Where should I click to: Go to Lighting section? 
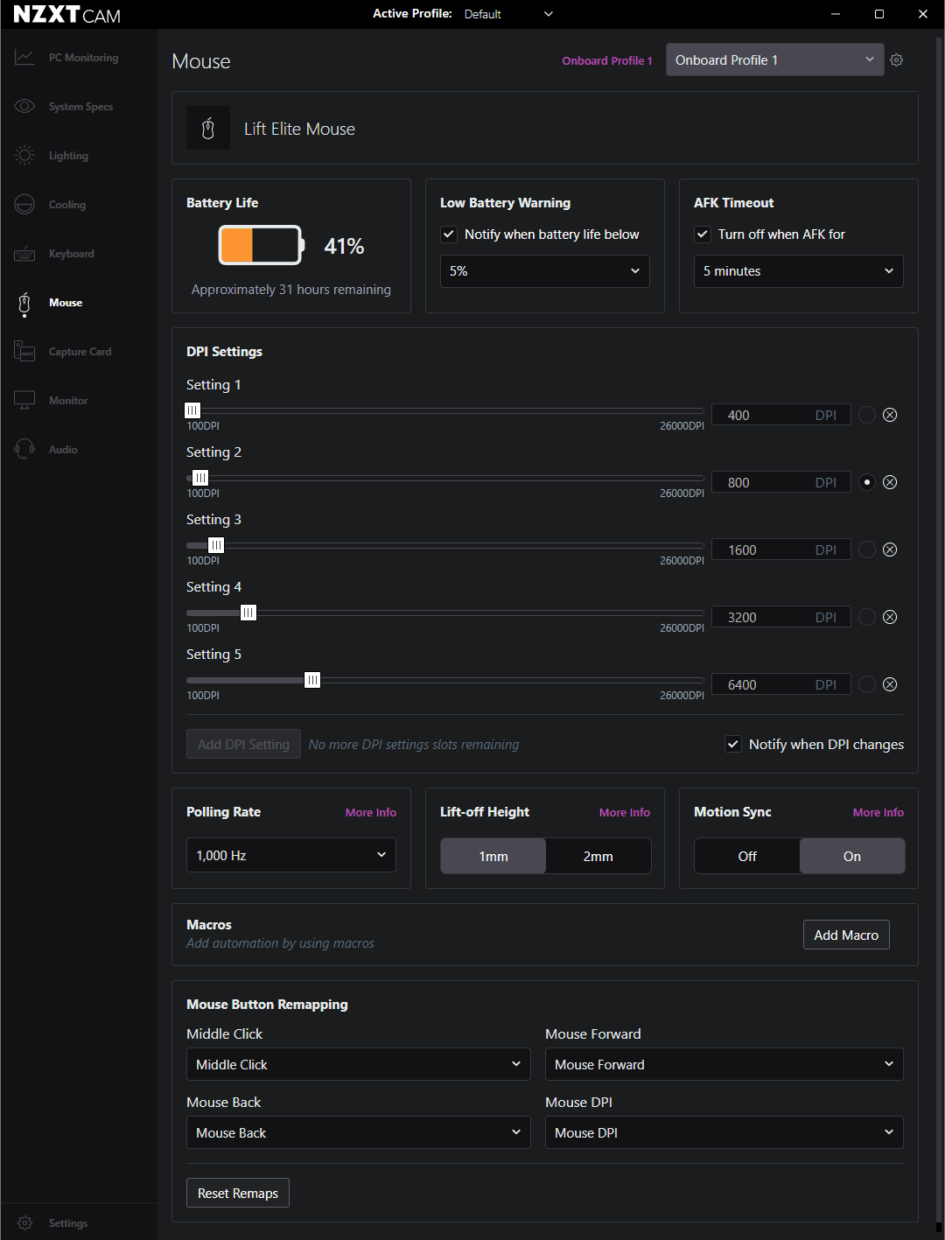[x=68, y=156]
